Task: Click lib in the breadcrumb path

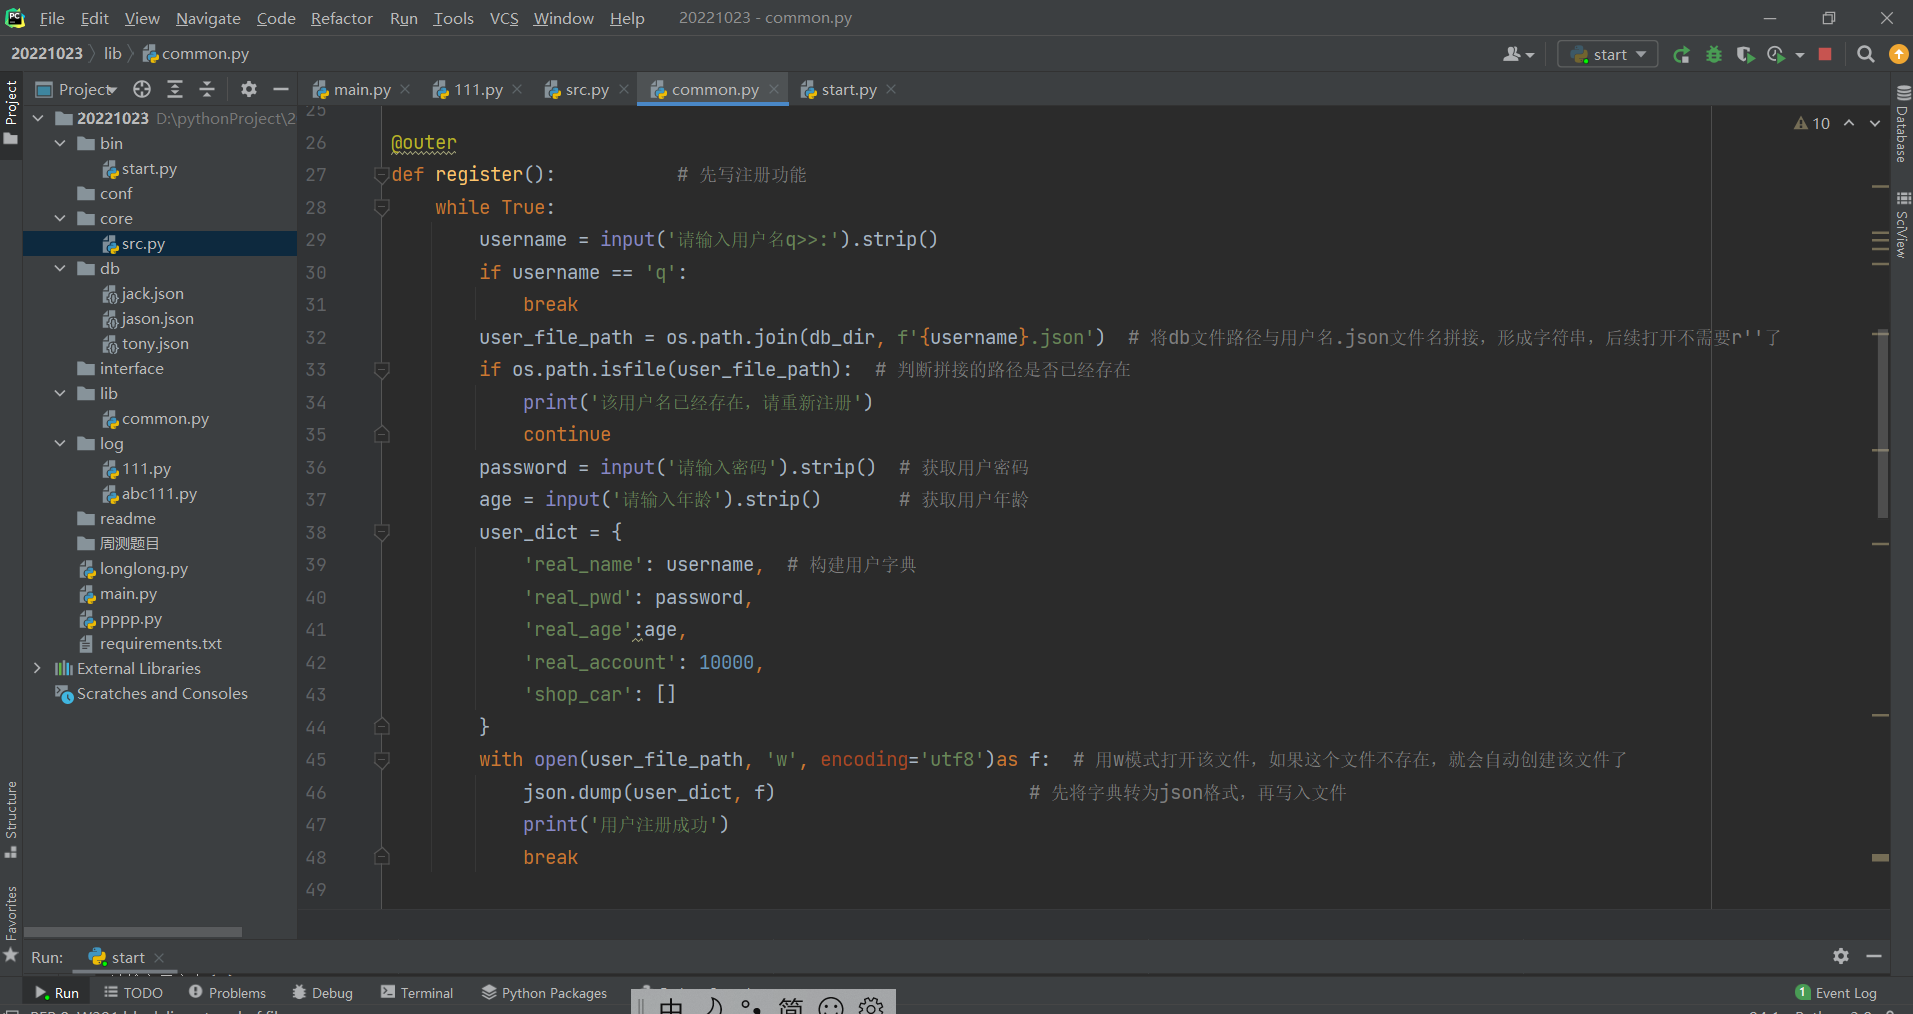Action: [112, 53]
